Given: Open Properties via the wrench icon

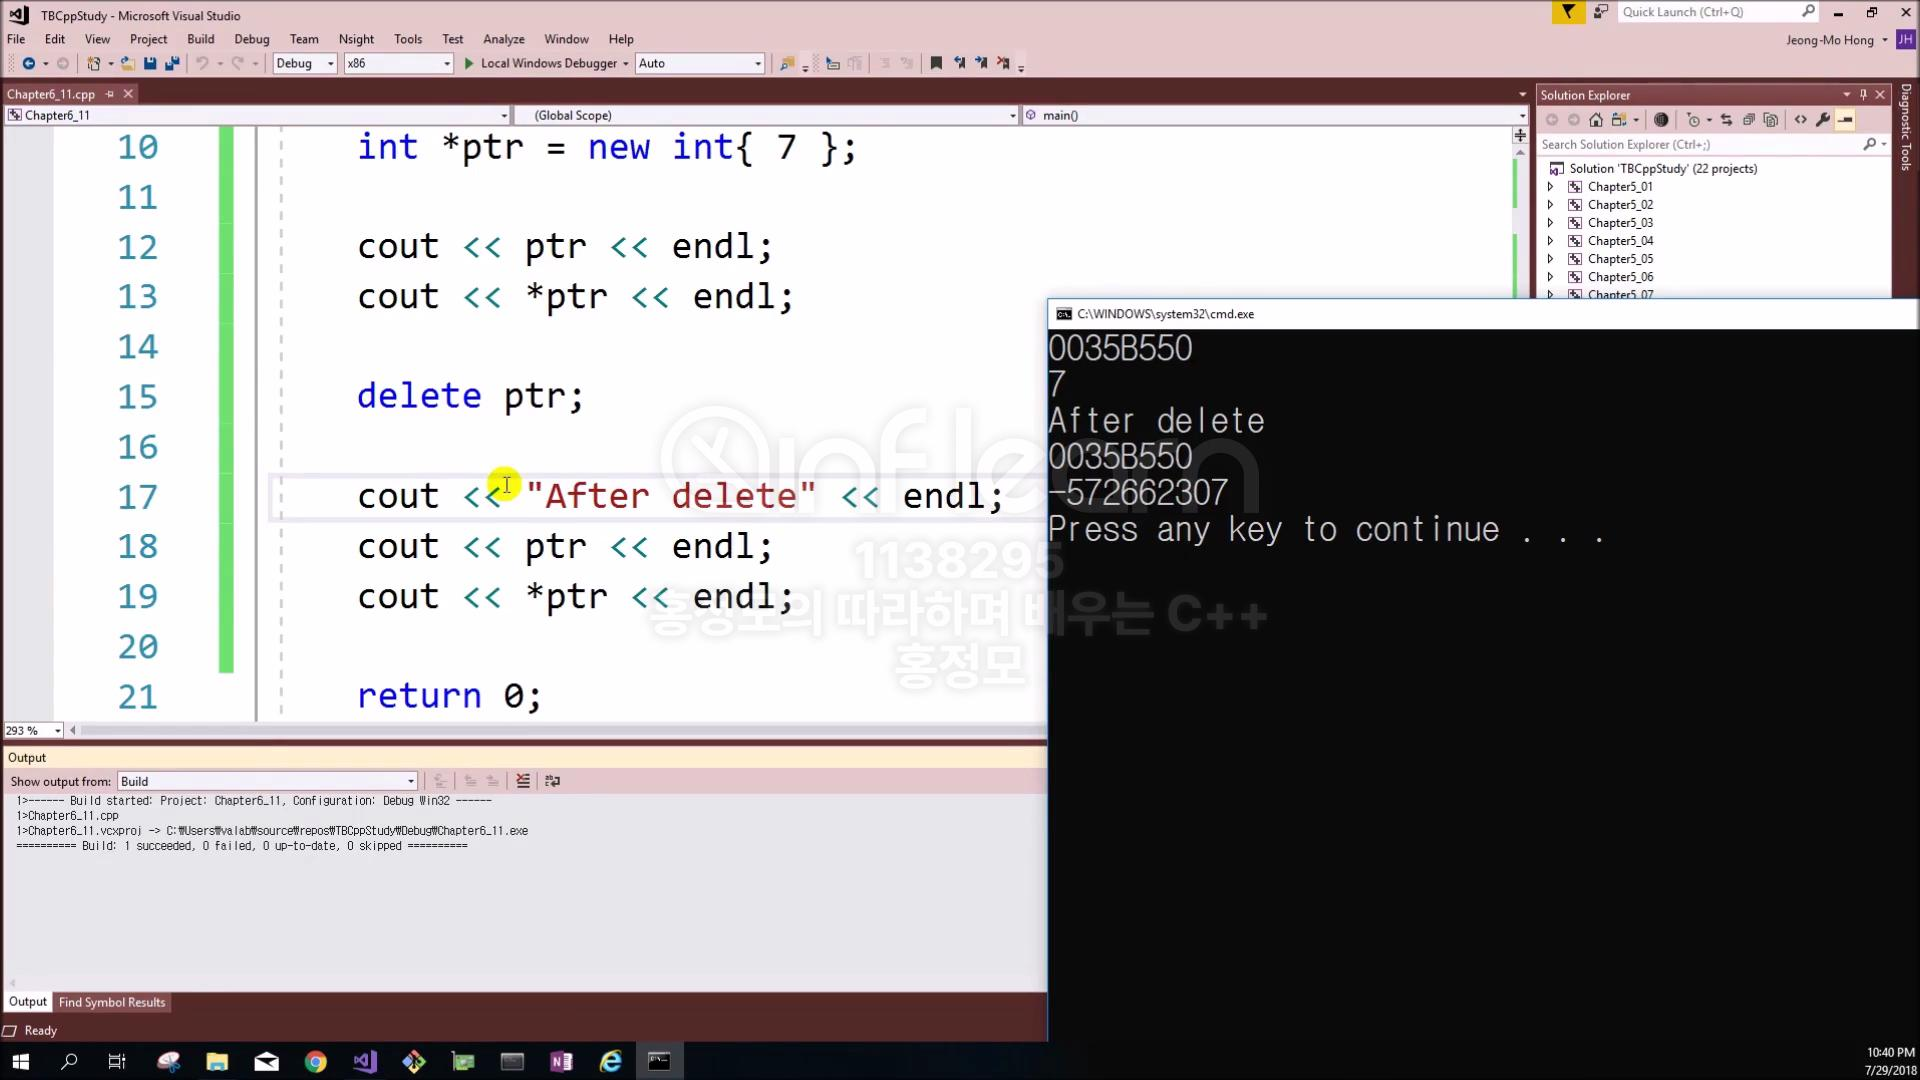Looking at the screenshot, I should point(1823,120).
